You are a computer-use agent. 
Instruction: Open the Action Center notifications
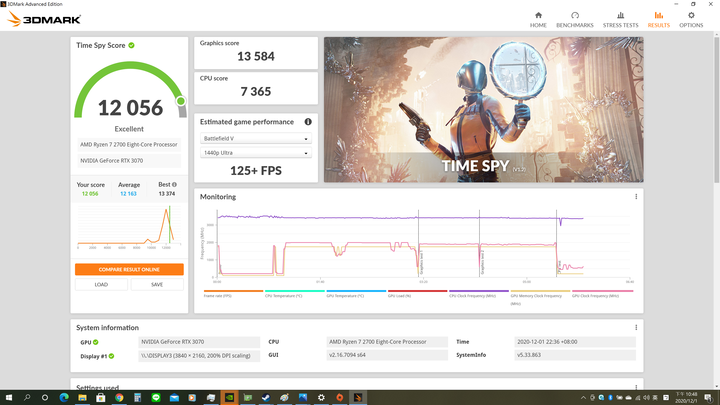click(x=708, y=398)
